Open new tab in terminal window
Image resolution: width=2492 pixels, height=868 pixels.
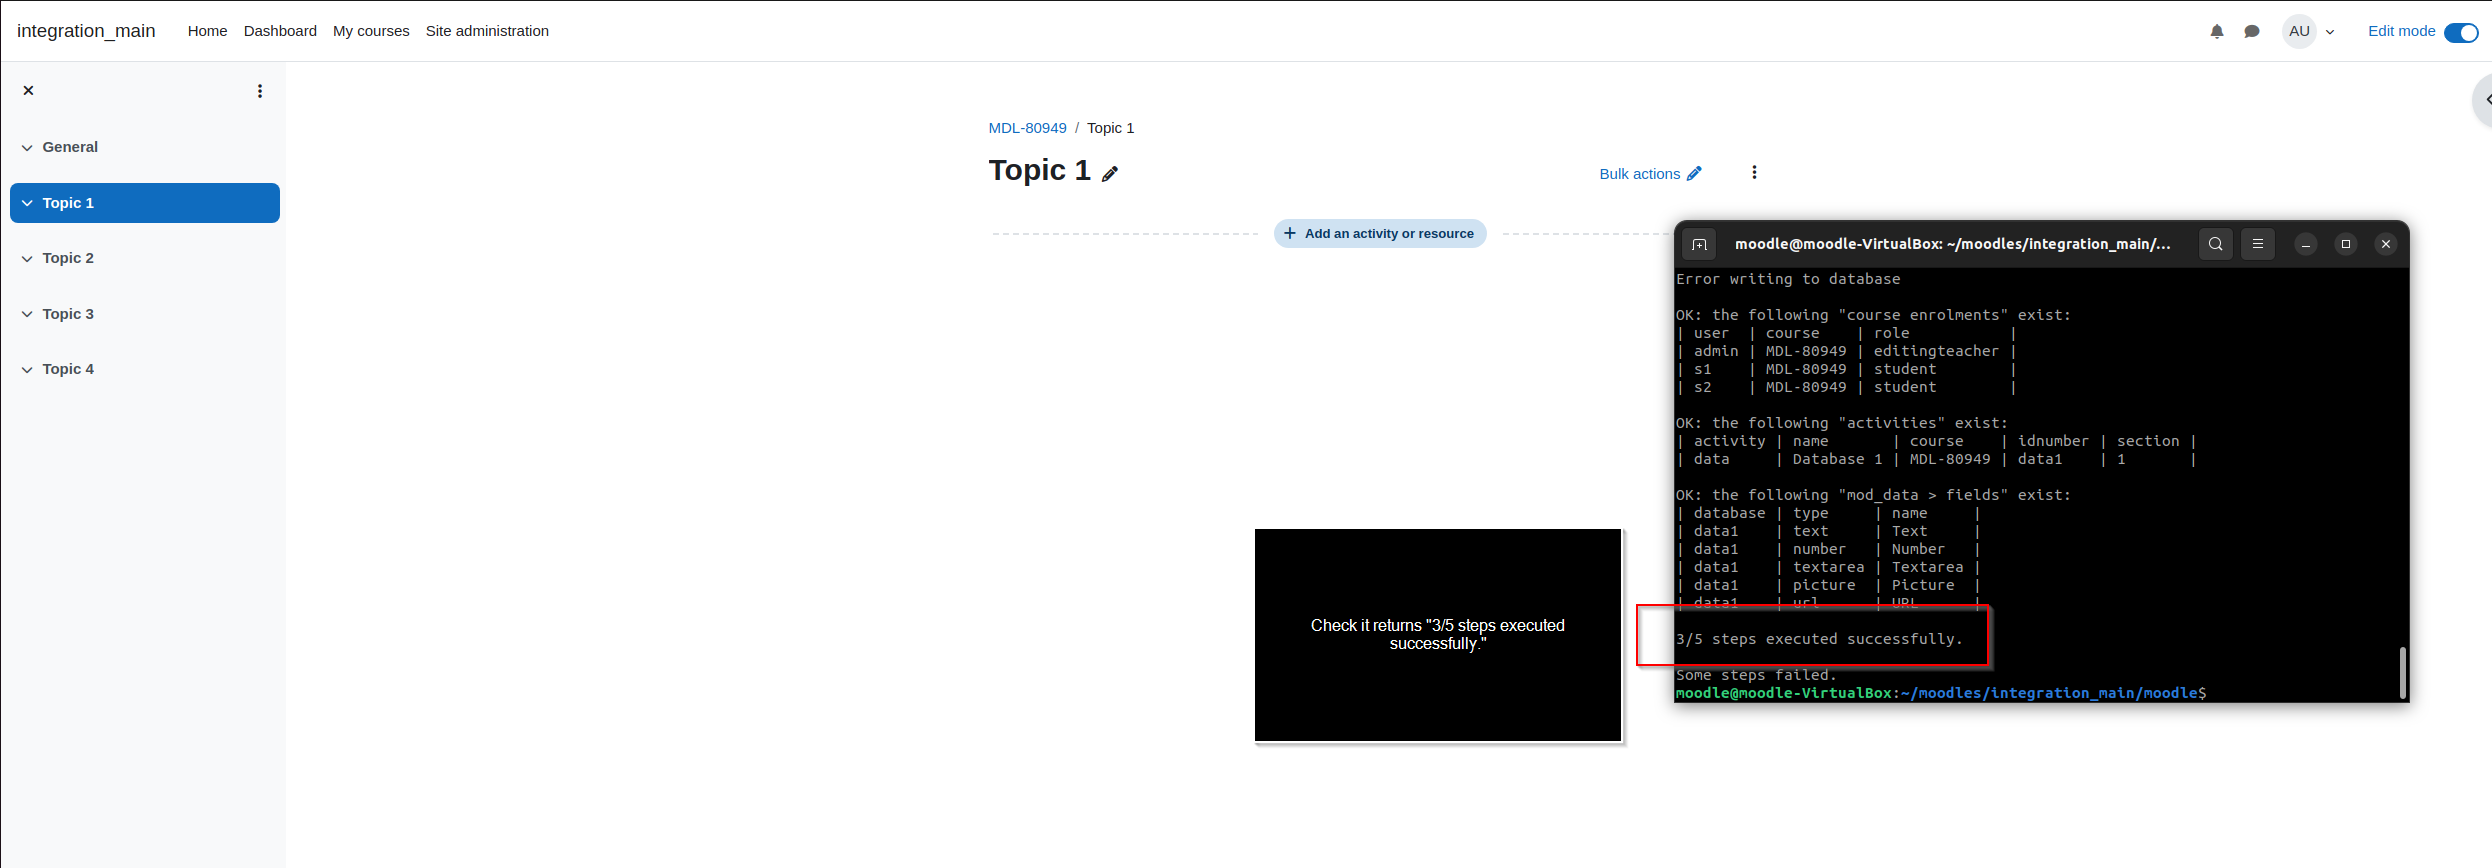[1699, 244]
